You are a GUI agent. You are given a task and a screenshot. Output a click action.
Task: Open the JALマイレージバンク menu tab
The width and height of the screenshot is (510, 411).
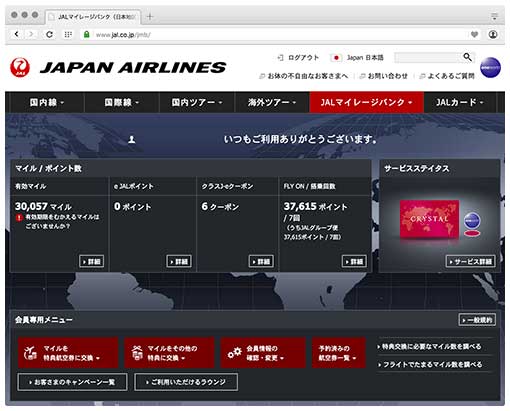tap(367, 102)
